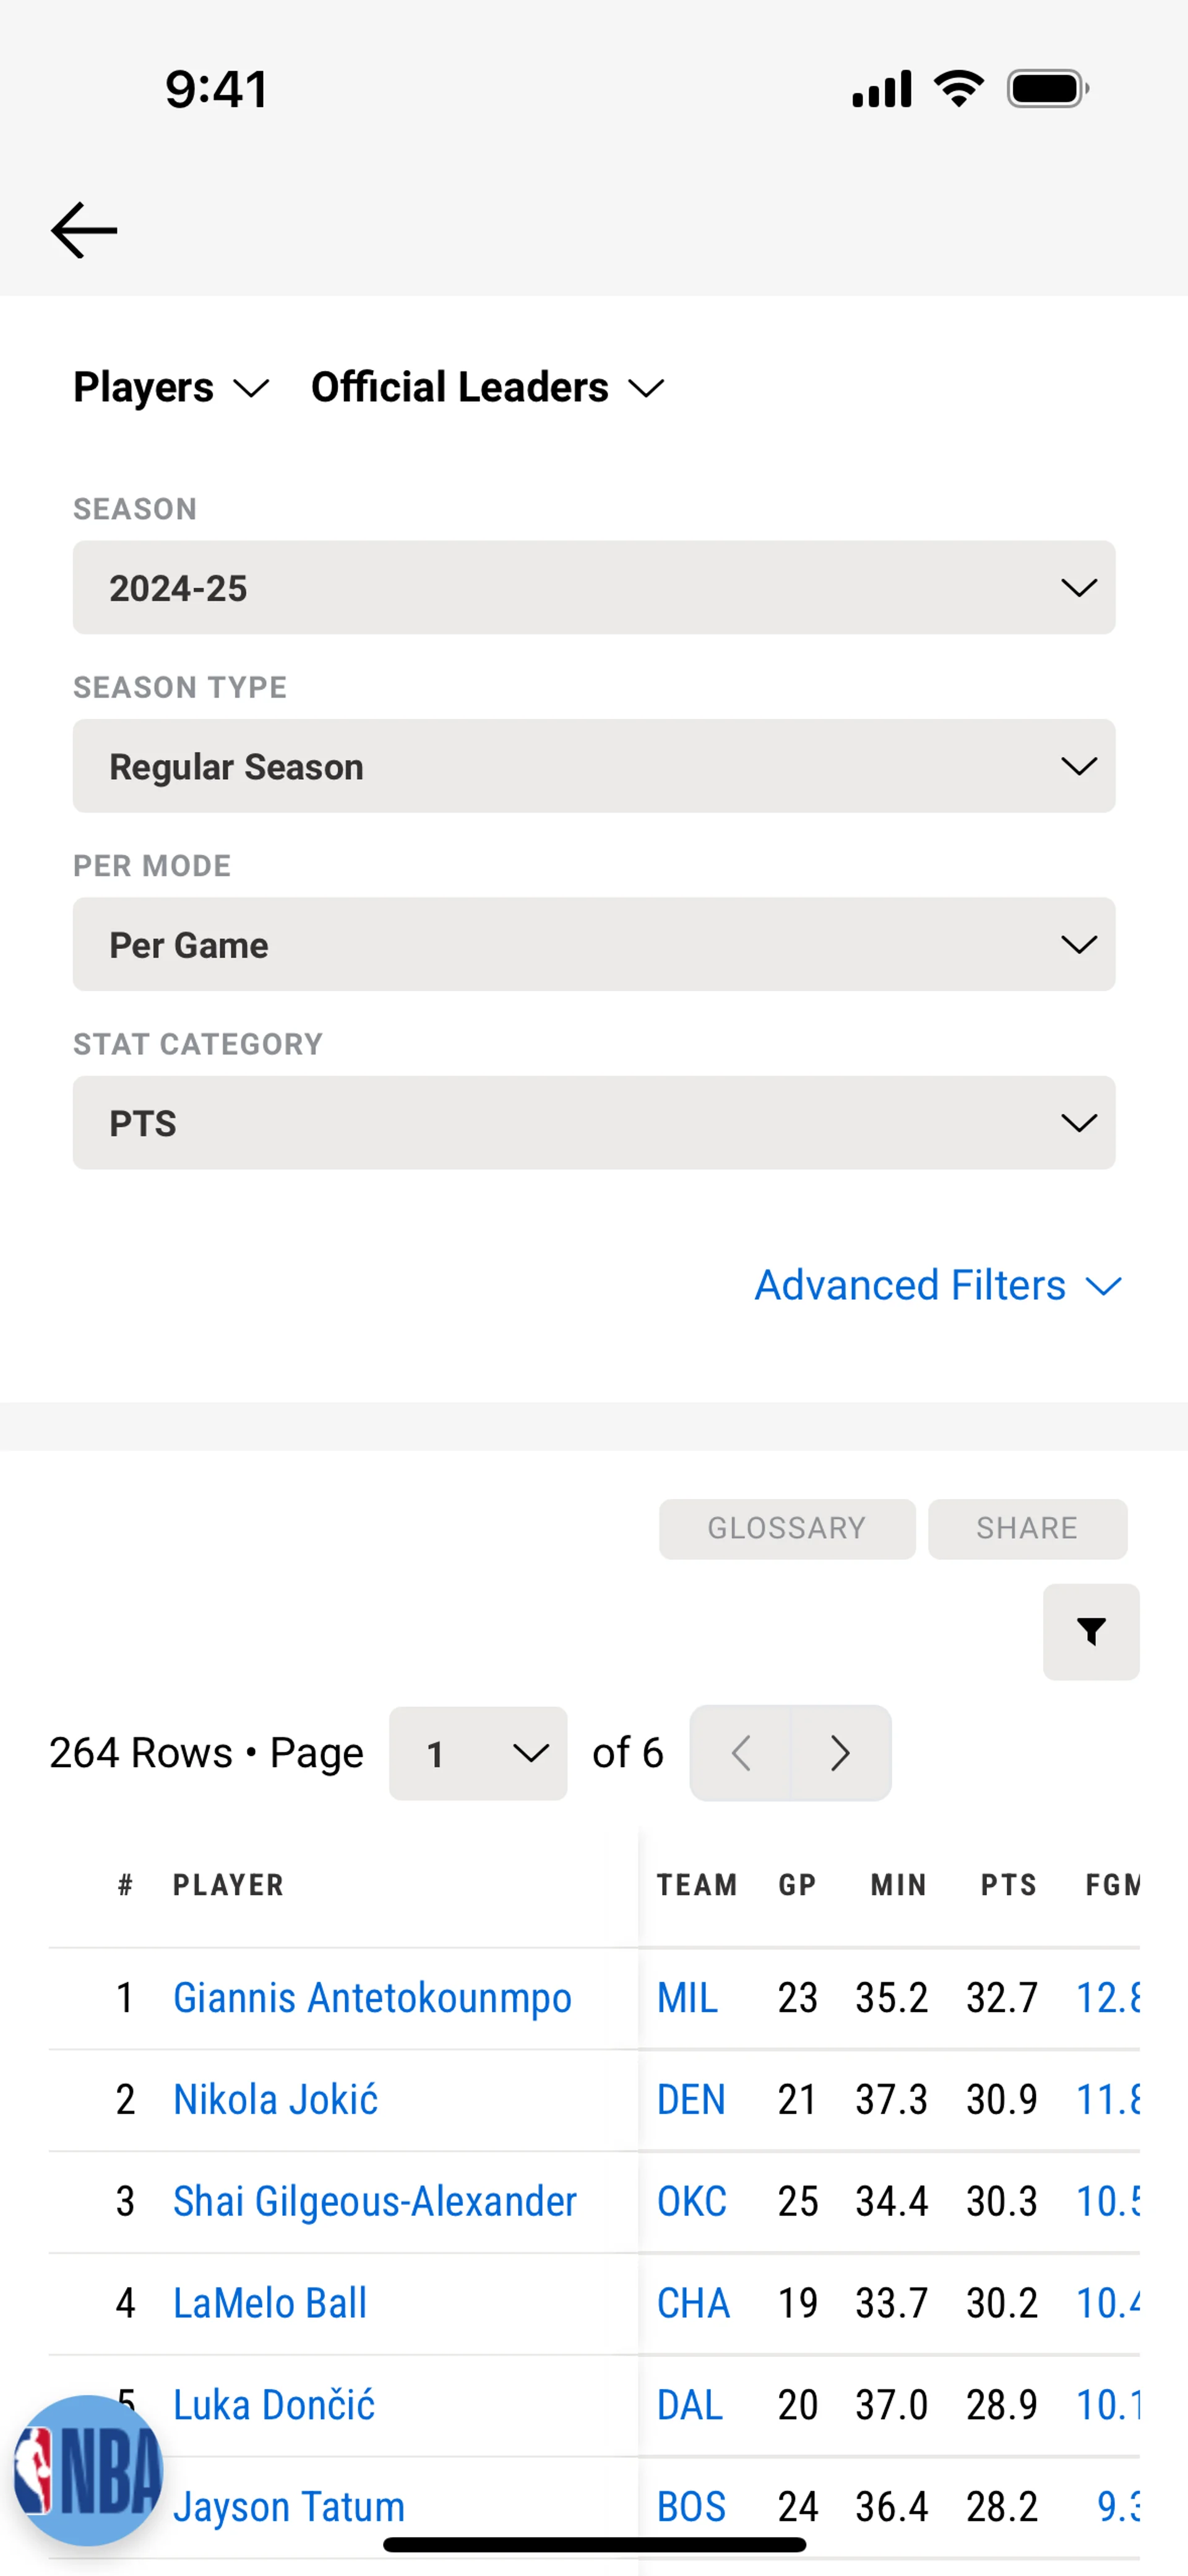This screenshot has height=2576, width=1188.
Task: Go to next page arrow
Action: click(x=840, y=1753)
